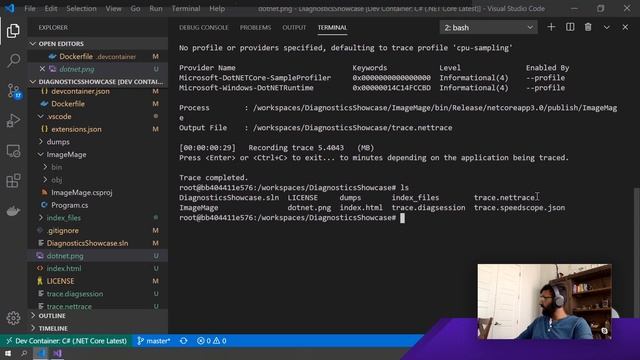
Task: Open the Terminal menu
Action: click(186, 8)
